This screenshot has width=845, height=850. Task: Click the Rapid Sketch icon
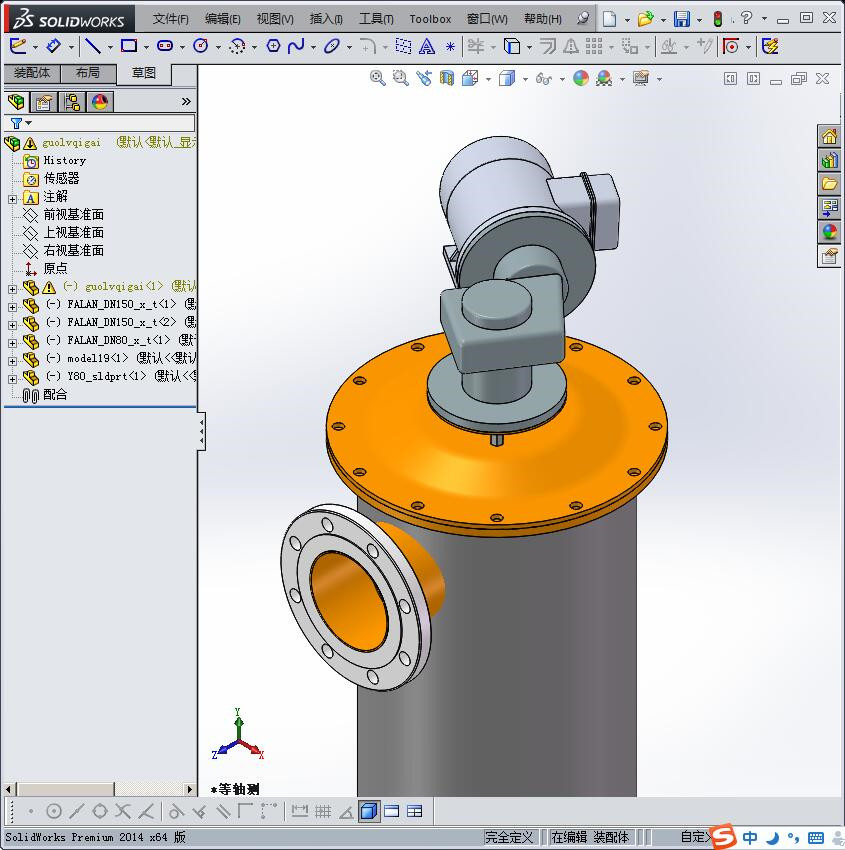point(770,46)
